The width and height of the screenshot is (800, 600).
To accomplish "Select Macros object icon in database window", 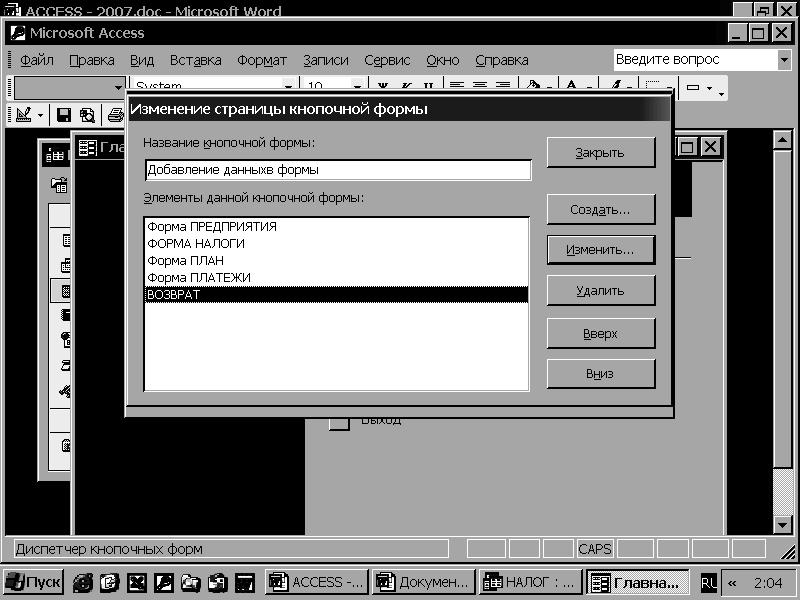I will (x=66, y=365).
